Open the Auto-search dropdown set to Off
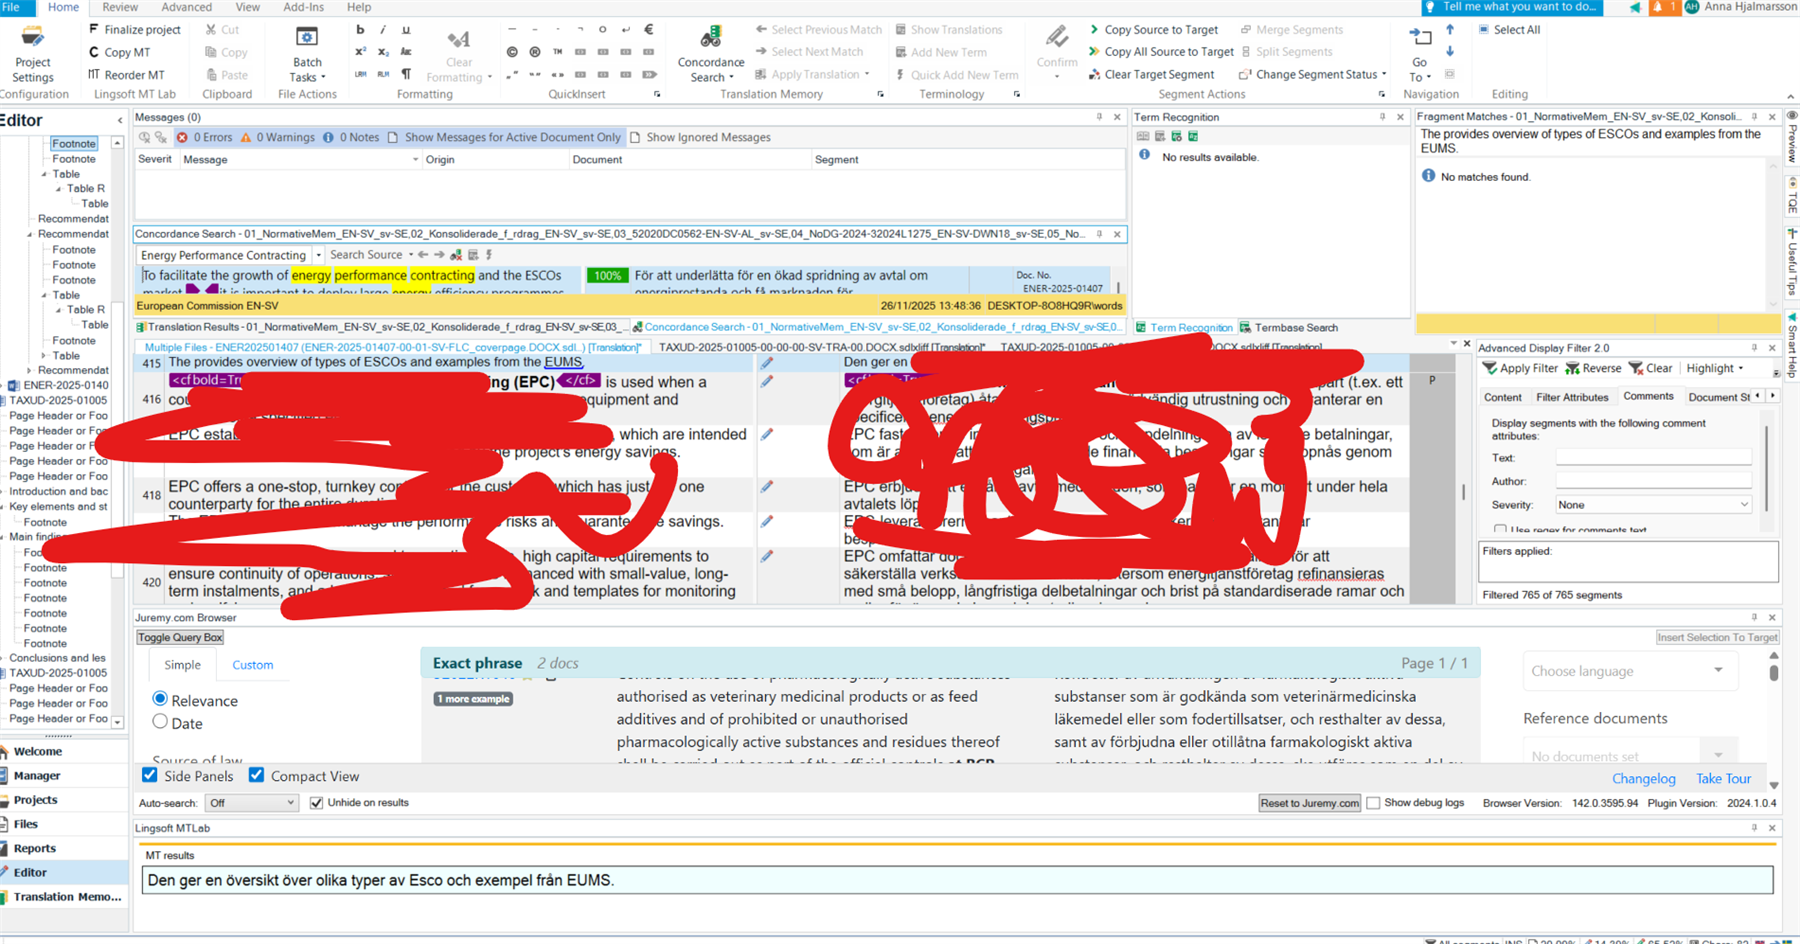 251,802
